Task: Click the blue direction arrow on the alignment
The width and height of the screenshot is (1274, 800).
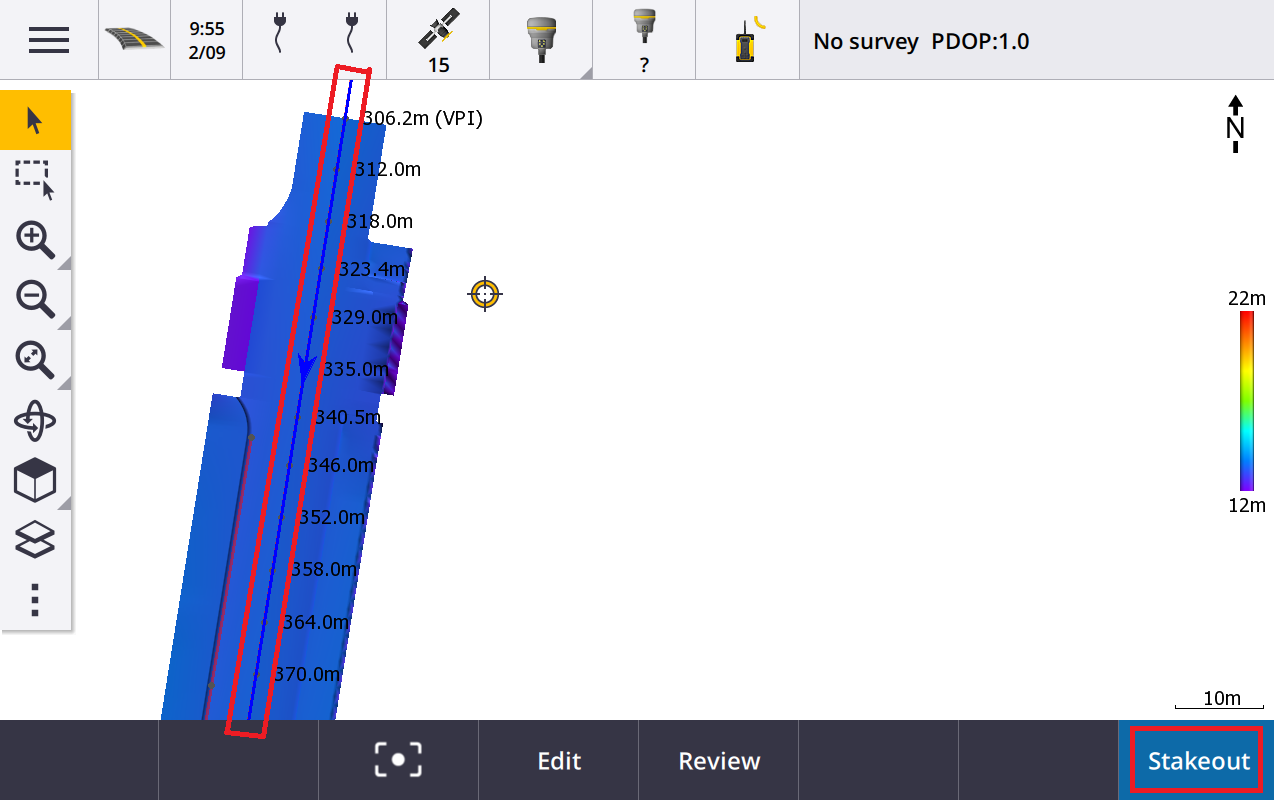Action: 307,367
